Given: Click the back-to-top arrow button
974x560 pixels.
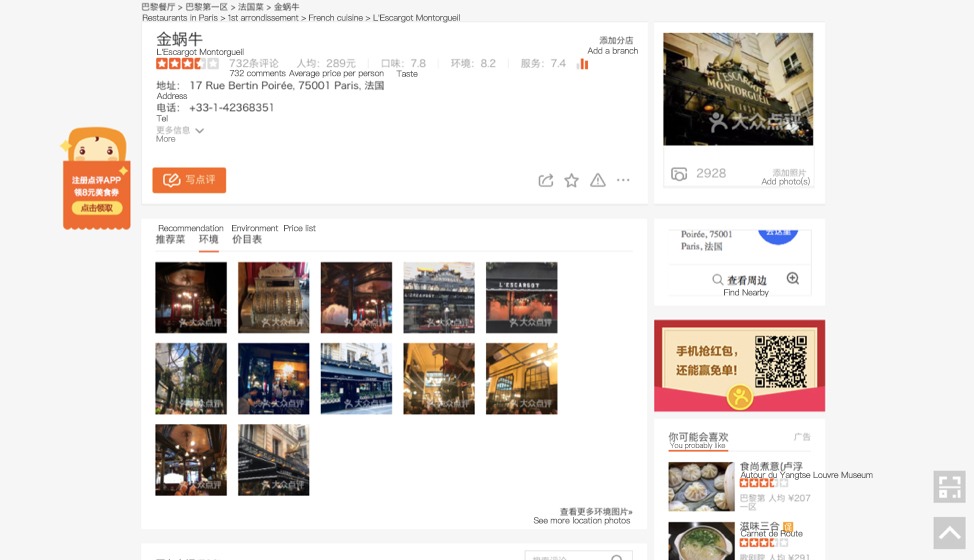Looking at the screenshot, I should click(x=949, y=533).
